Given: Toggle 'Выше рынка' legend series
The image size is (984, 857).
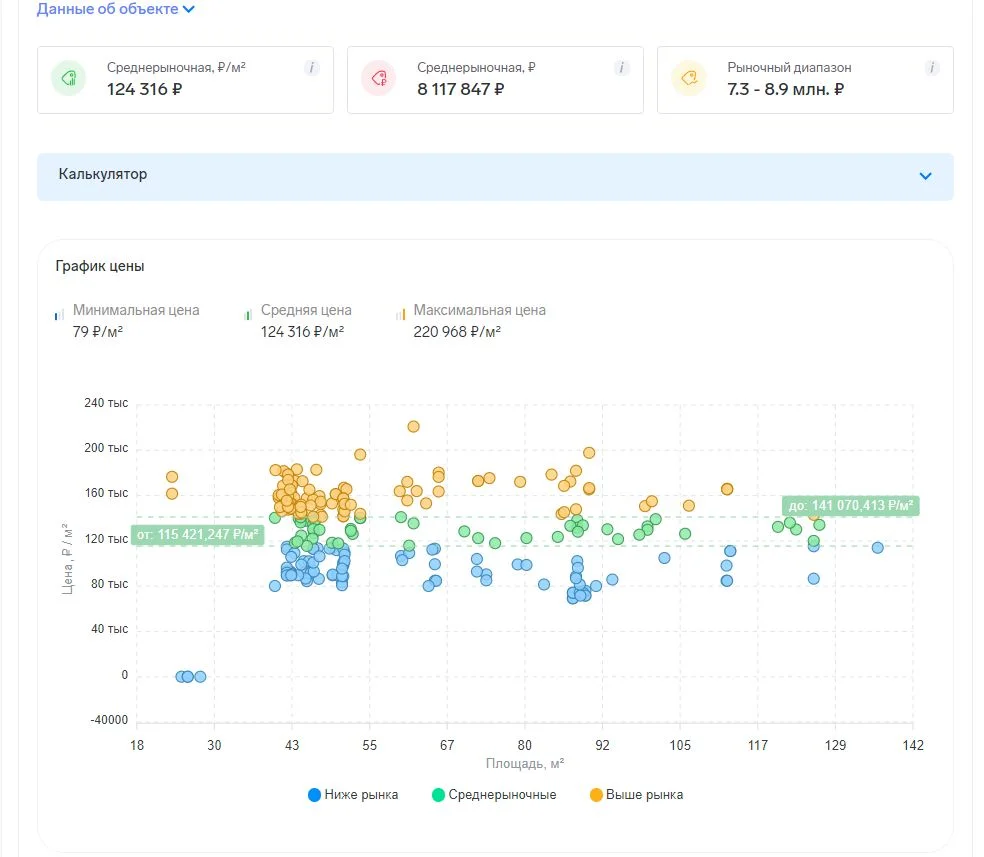Looking at the screenshot, I should tap(636, 795).
